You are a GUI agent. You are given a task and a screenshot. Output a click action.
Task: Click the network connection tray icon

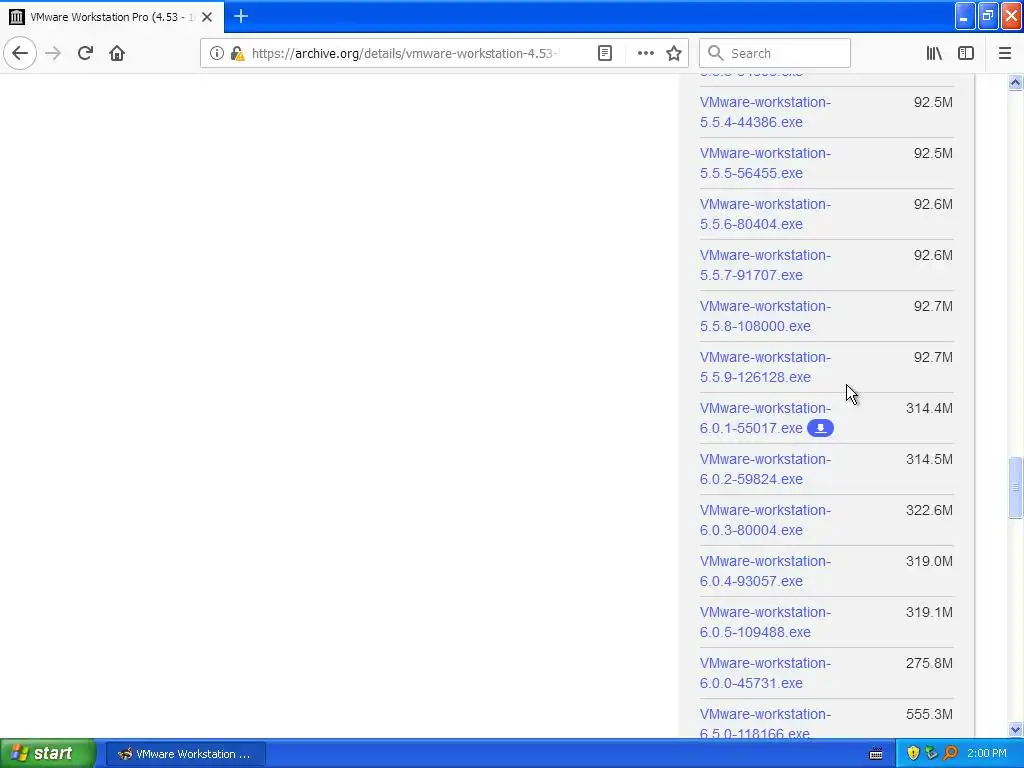pyautogui.click(x=931, y=753)
